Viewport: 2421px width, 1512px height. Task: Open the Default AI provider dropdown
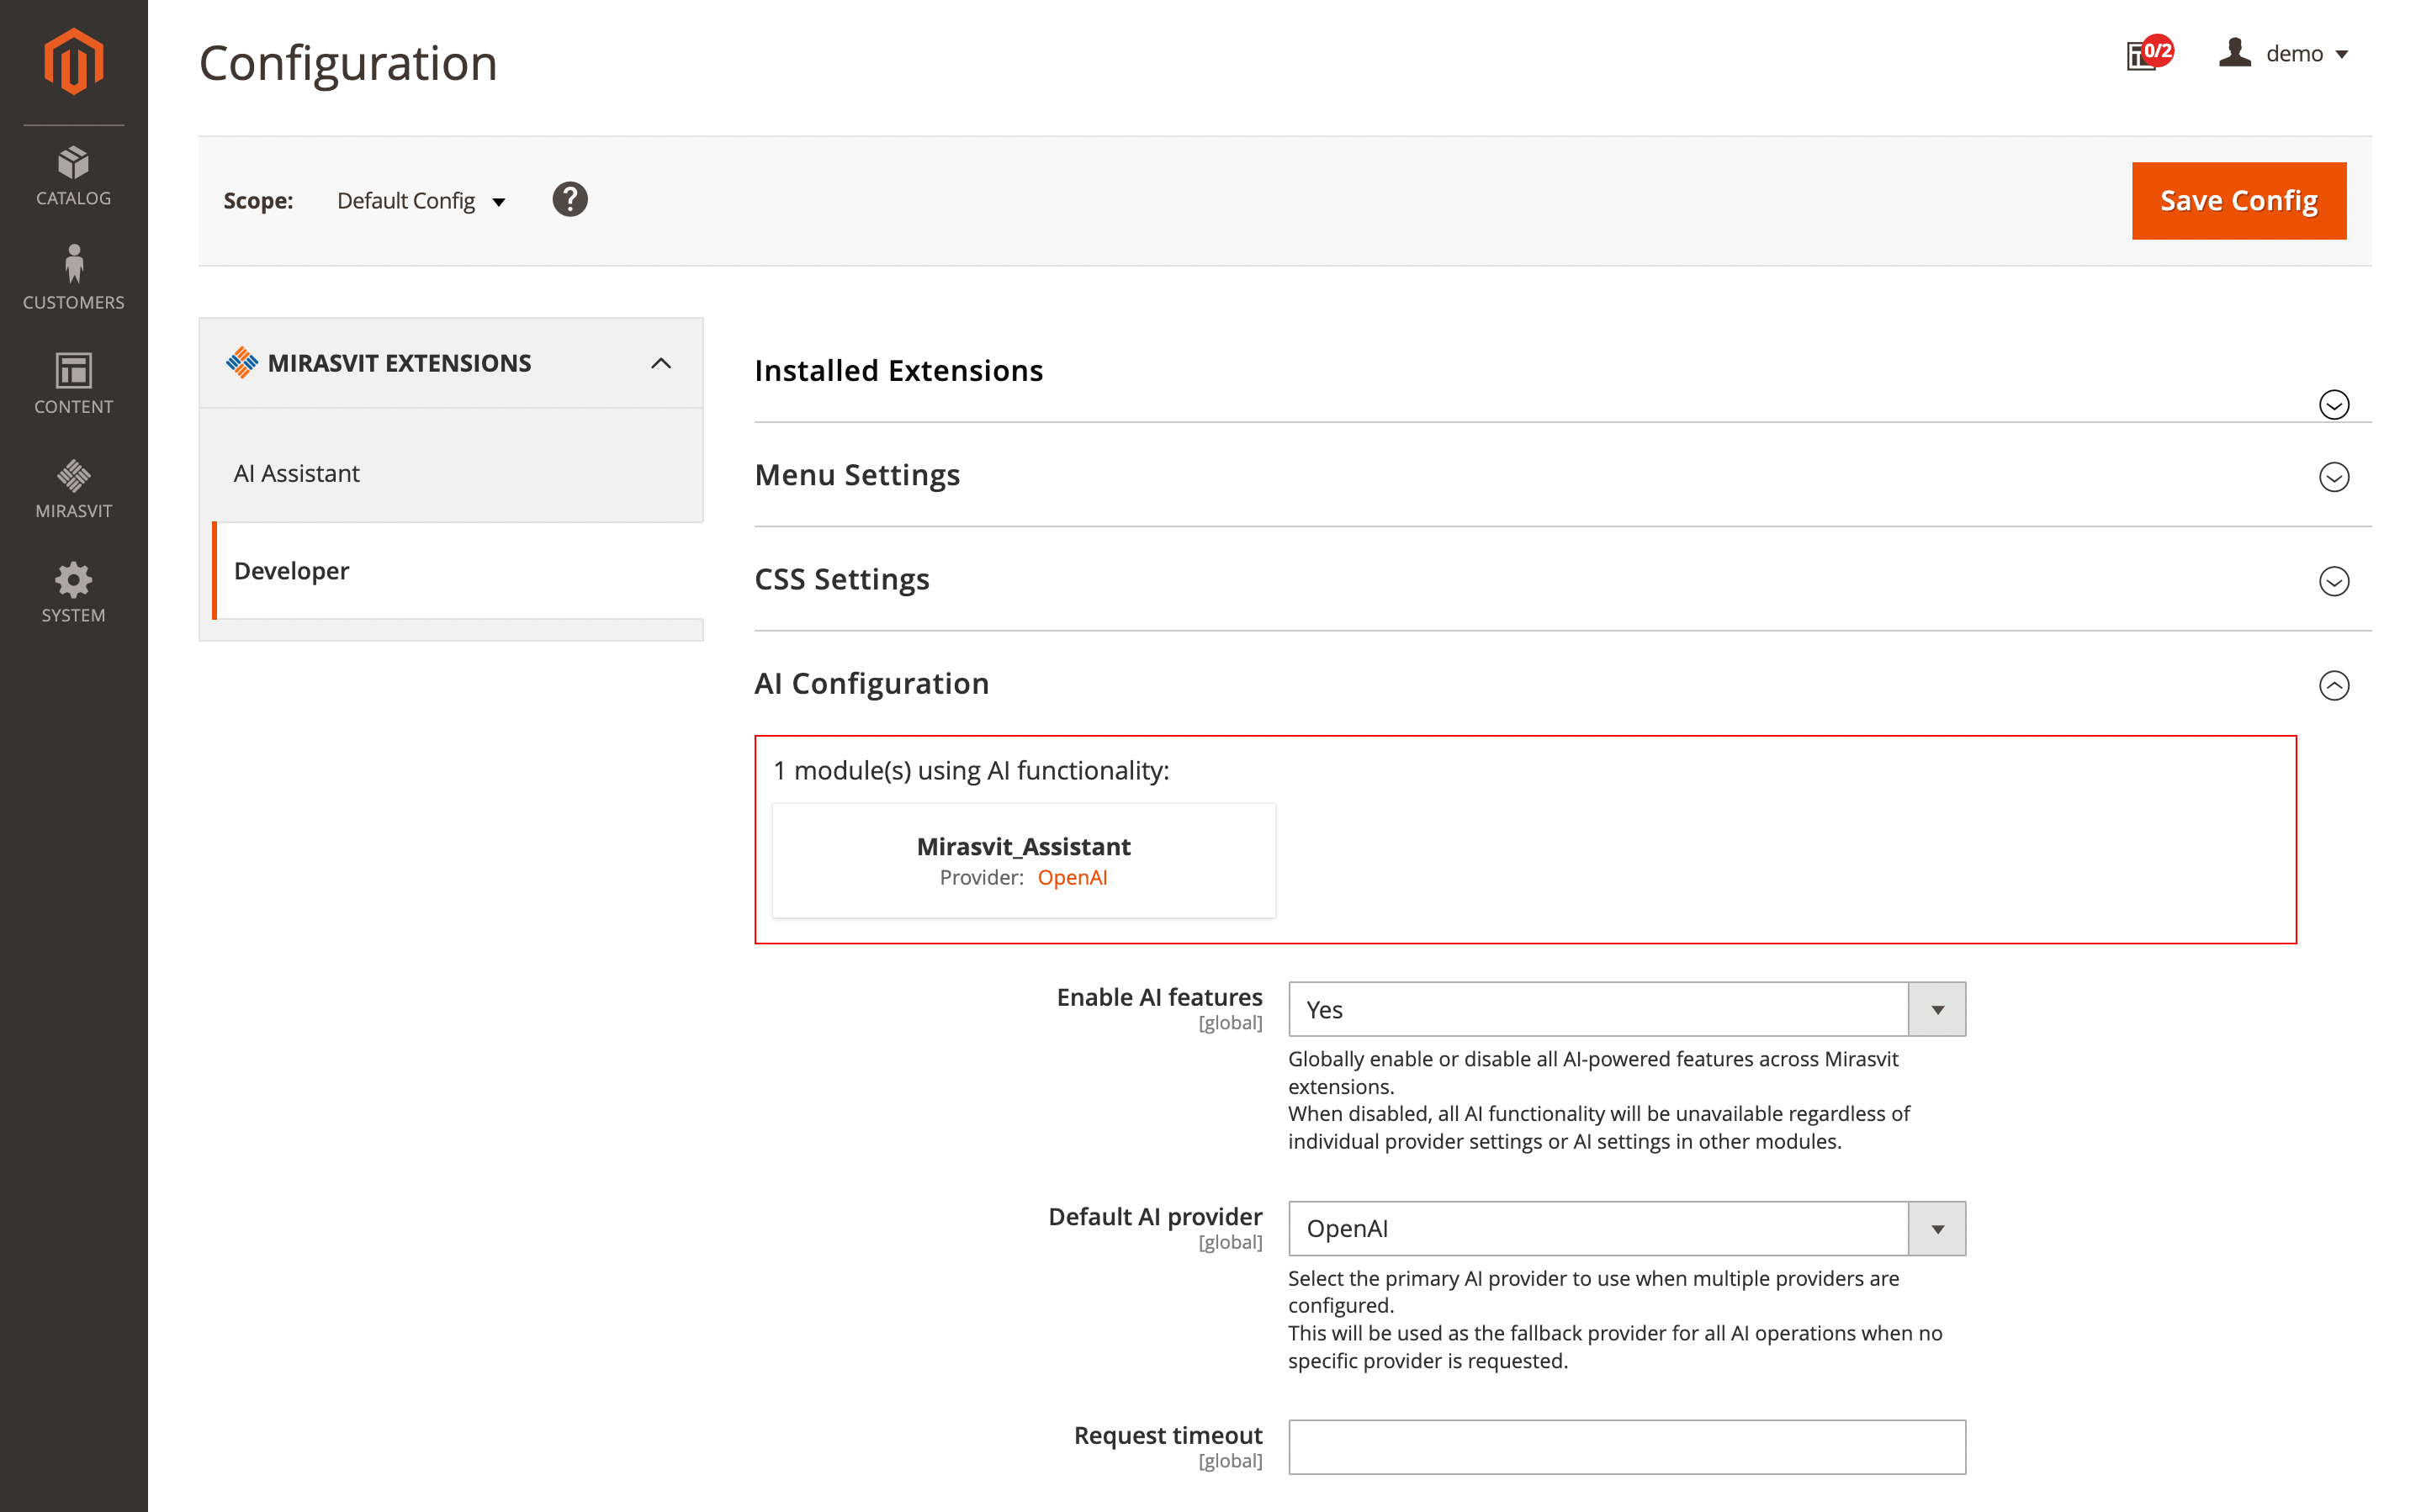[x=1626, y=1228]
